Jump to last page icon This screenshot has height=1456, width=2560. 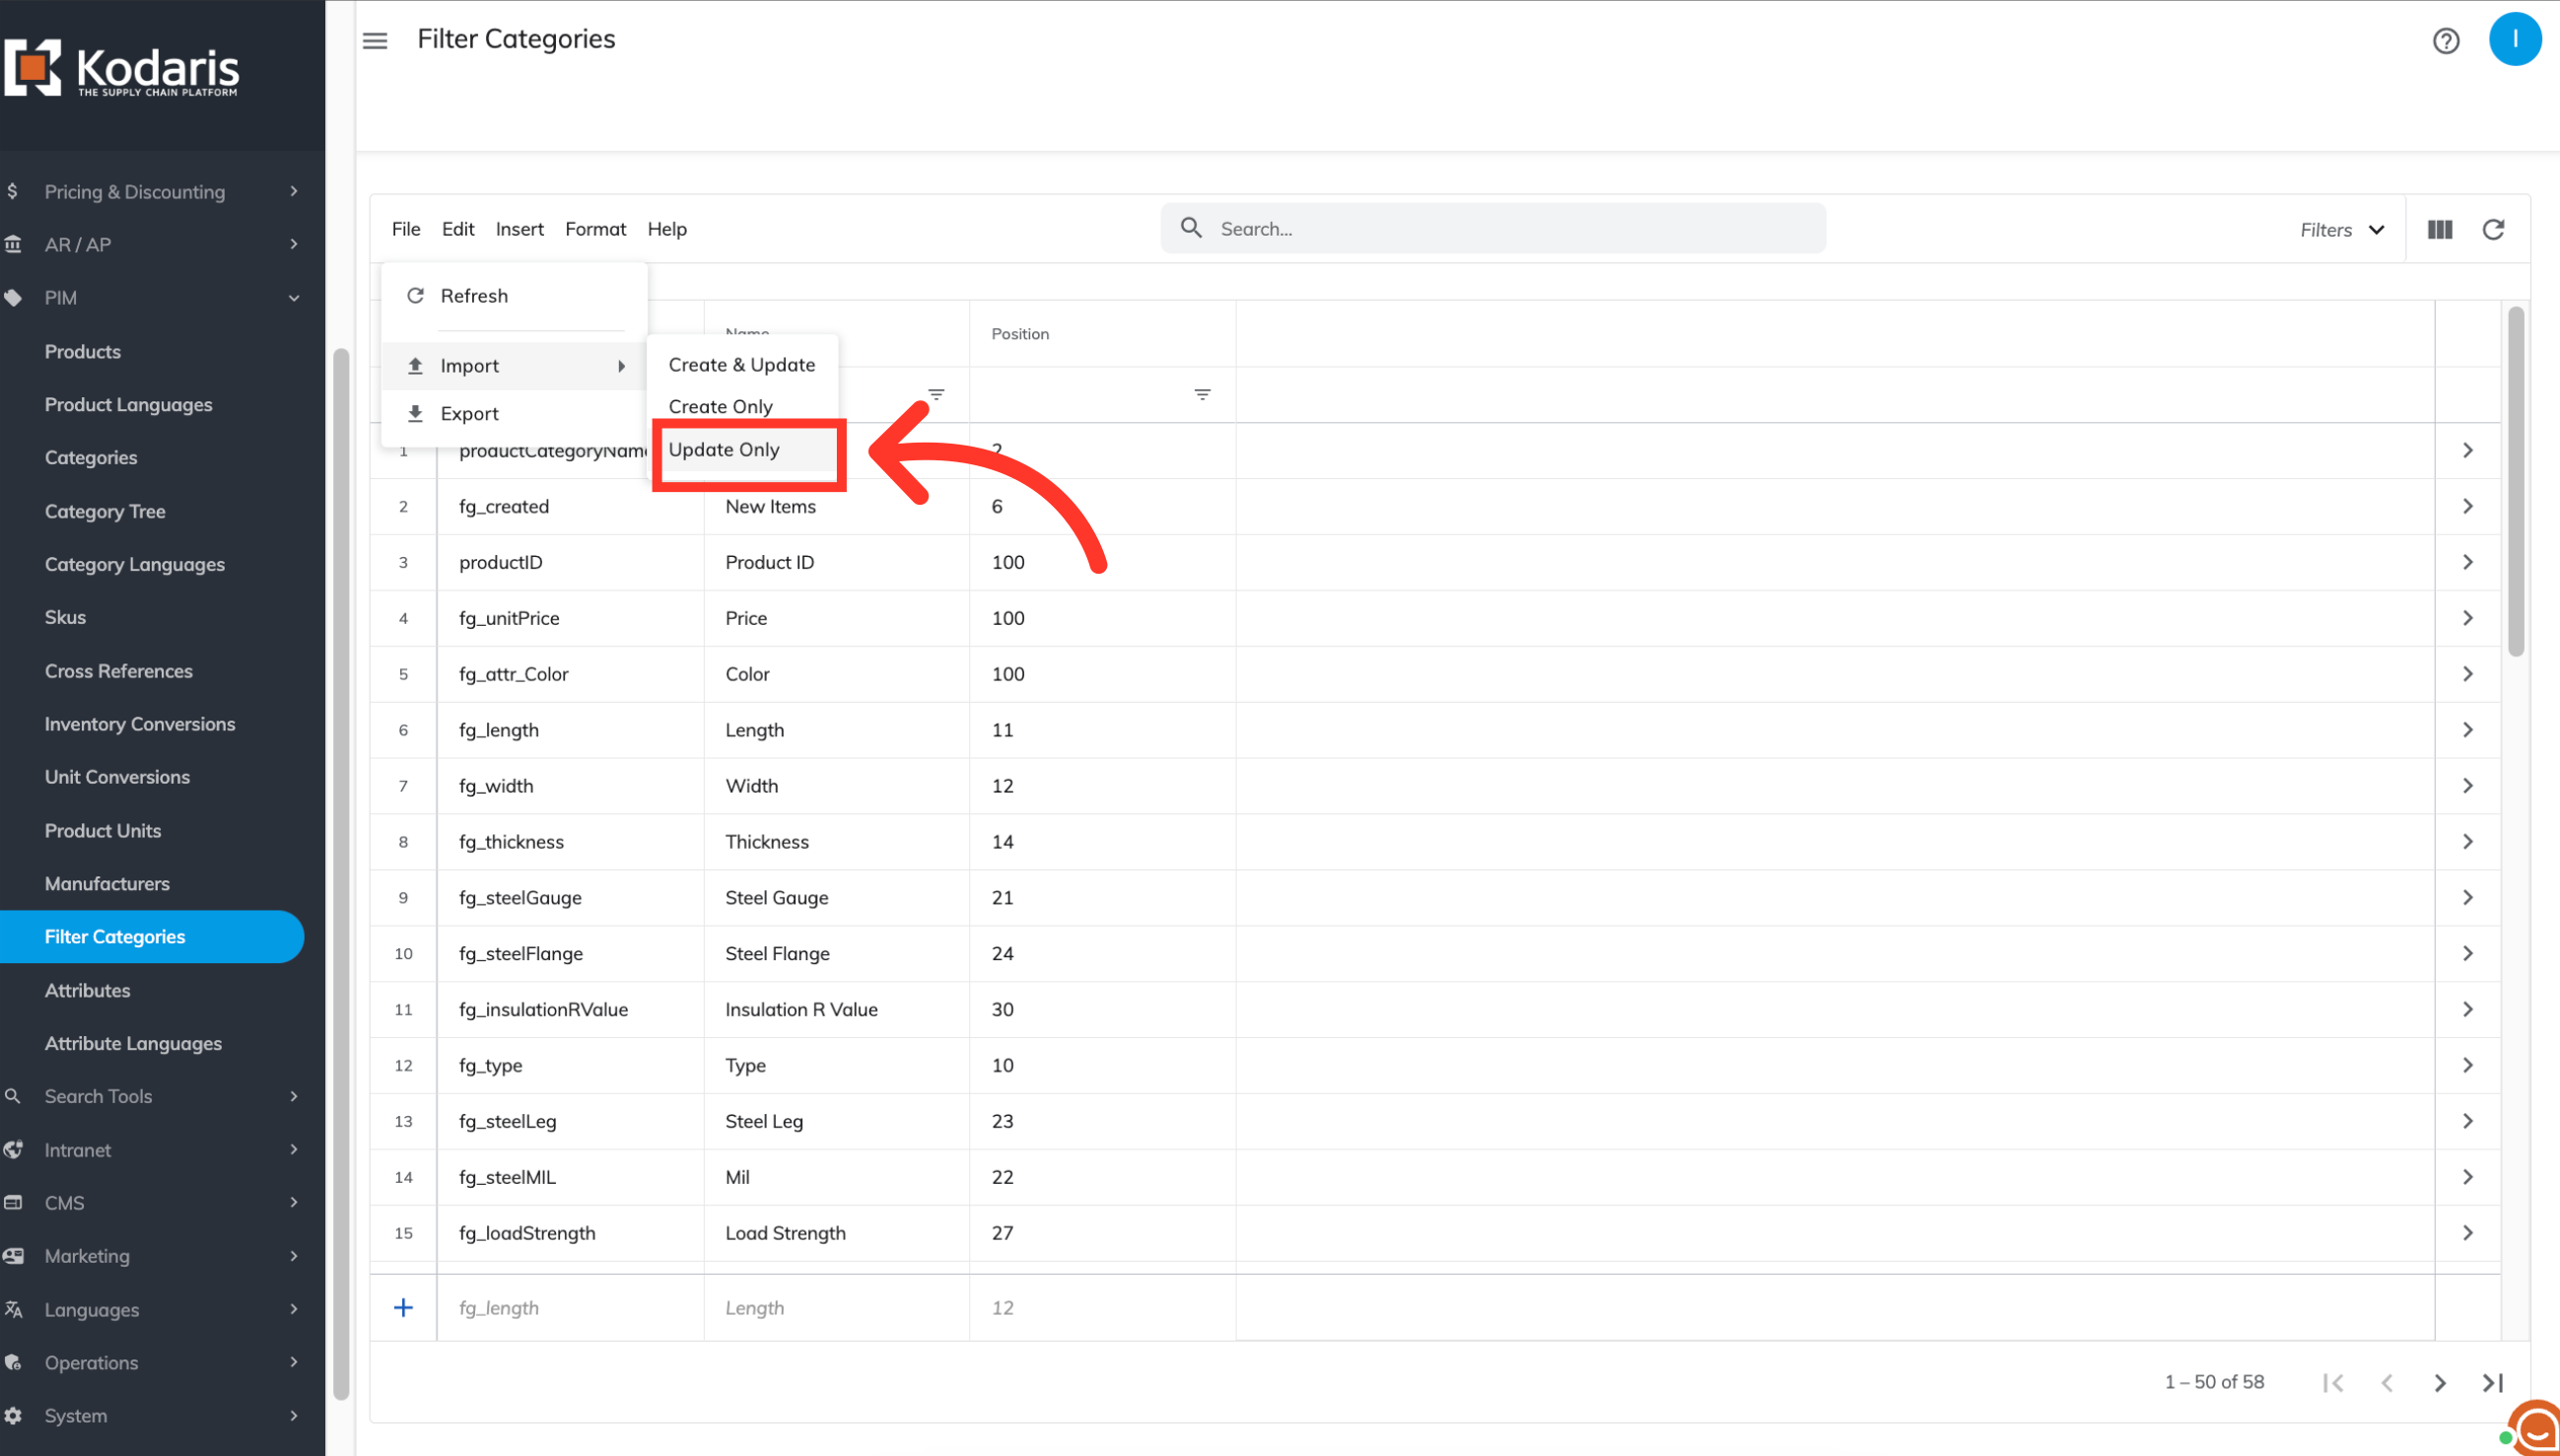(2492, 1382)
